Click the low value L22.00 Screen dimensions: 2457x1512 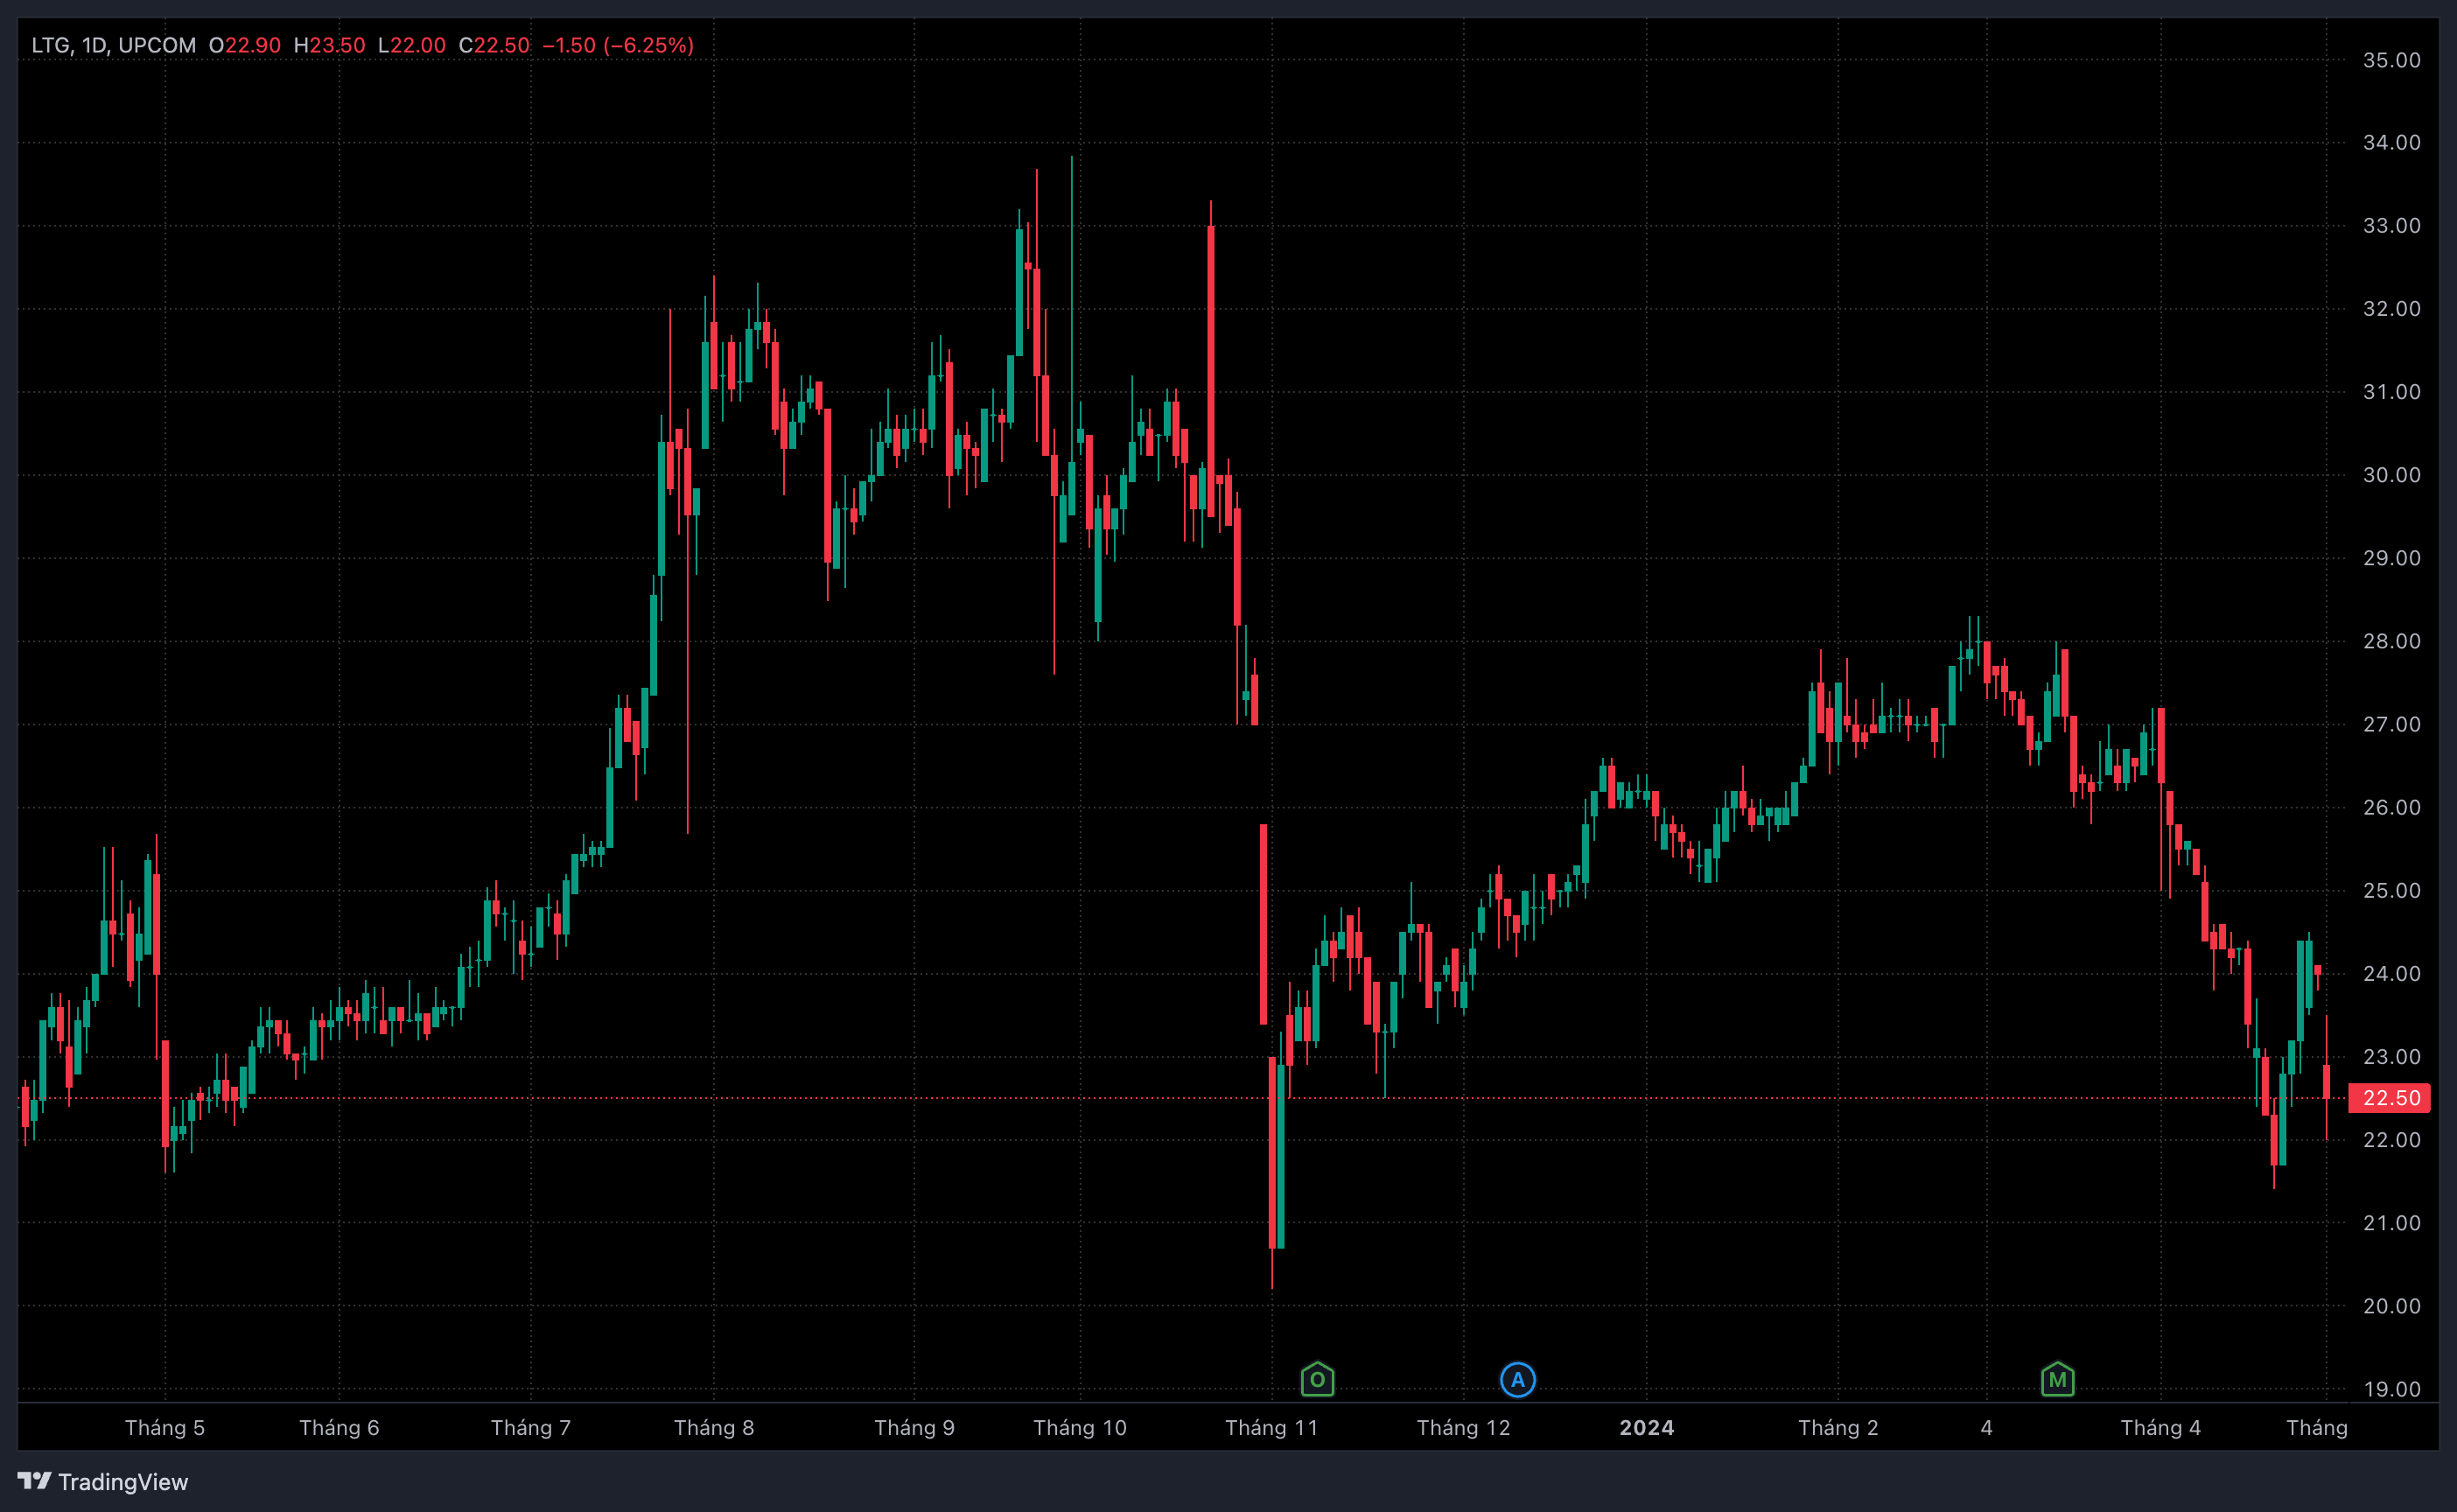(x=412, y=45)
